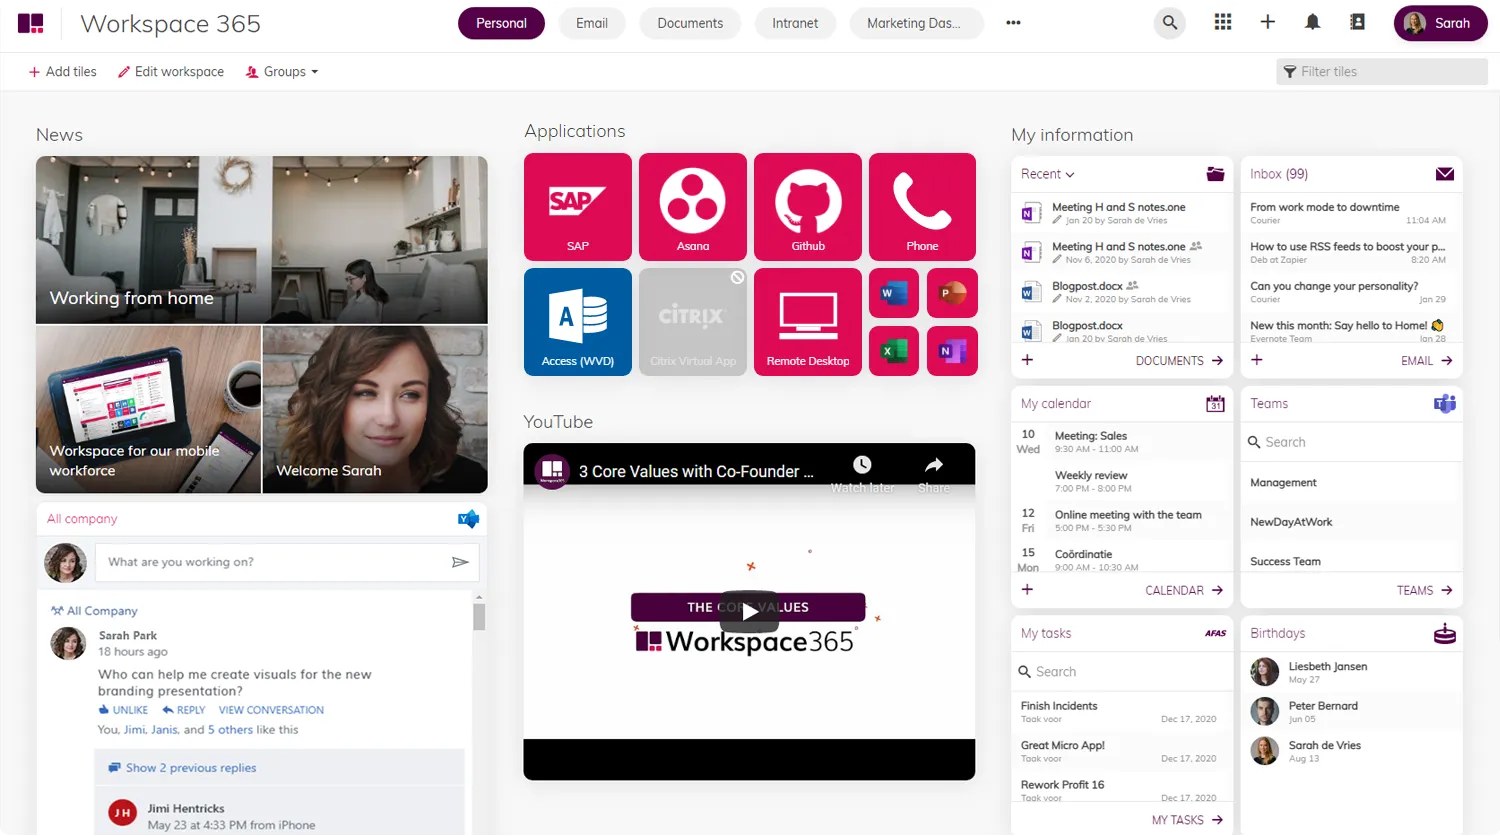Click VIEW CONVERSATION link

point(271,710)
